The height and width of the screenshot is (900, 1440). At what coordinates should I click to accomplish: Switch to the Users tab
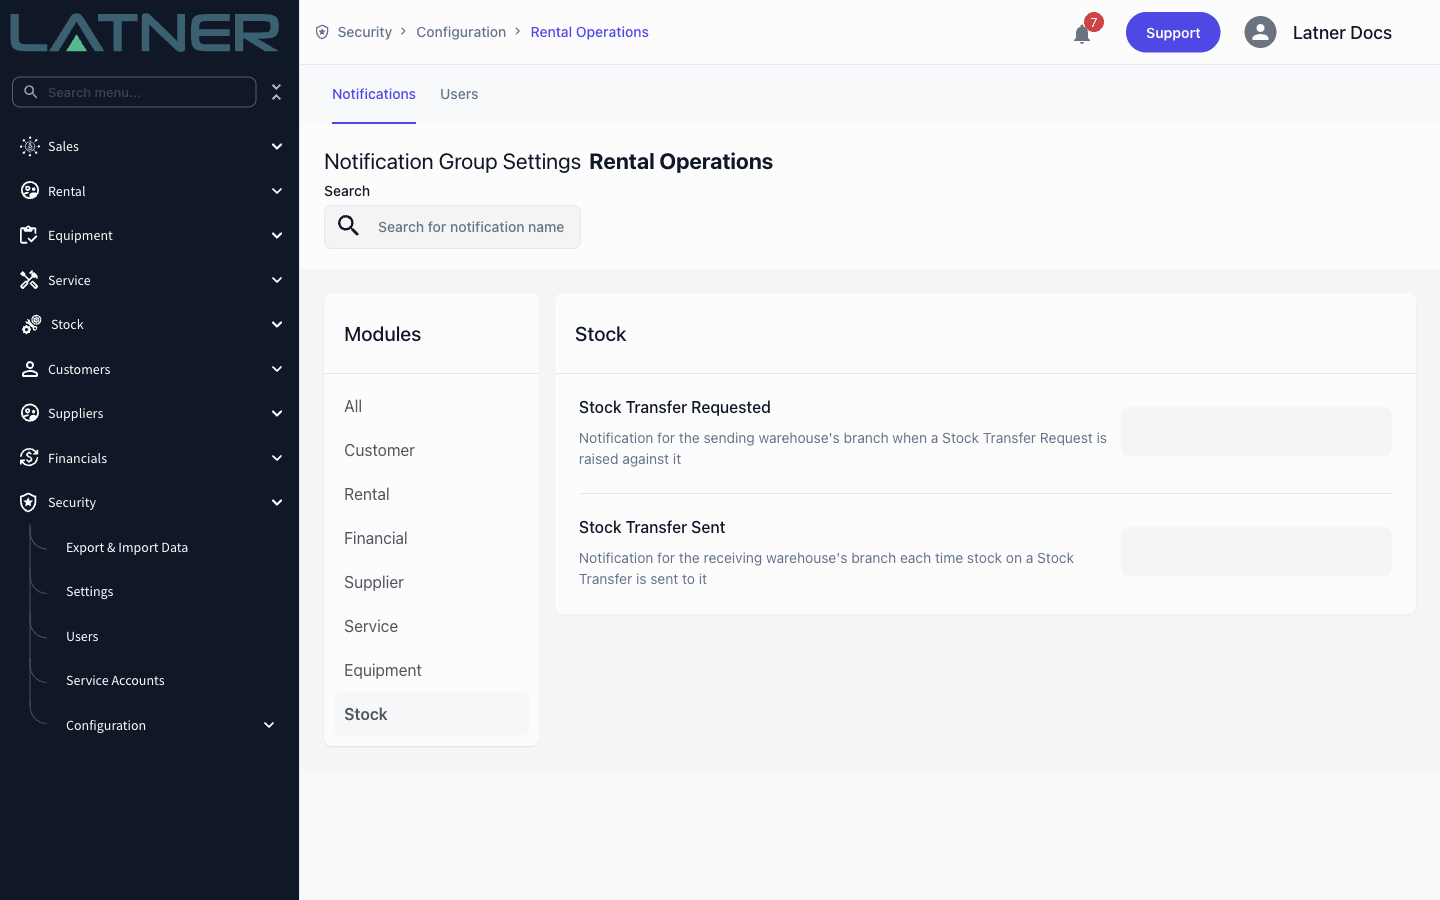[459, 94]
